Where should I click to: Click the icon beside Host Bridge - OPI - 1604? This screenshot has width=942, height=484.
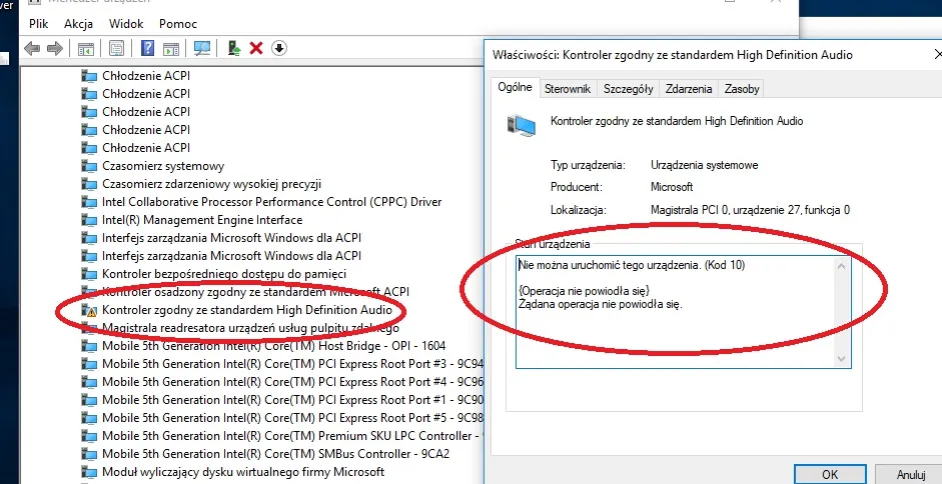pos(89,346)
